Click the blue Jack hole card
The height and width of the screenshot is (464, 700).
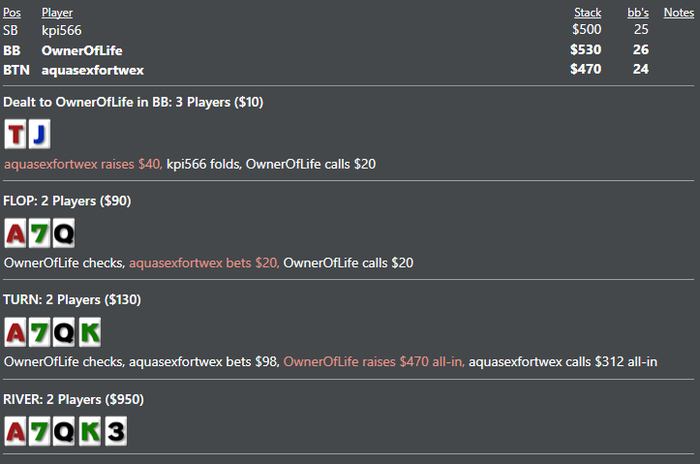coord(38,135)
